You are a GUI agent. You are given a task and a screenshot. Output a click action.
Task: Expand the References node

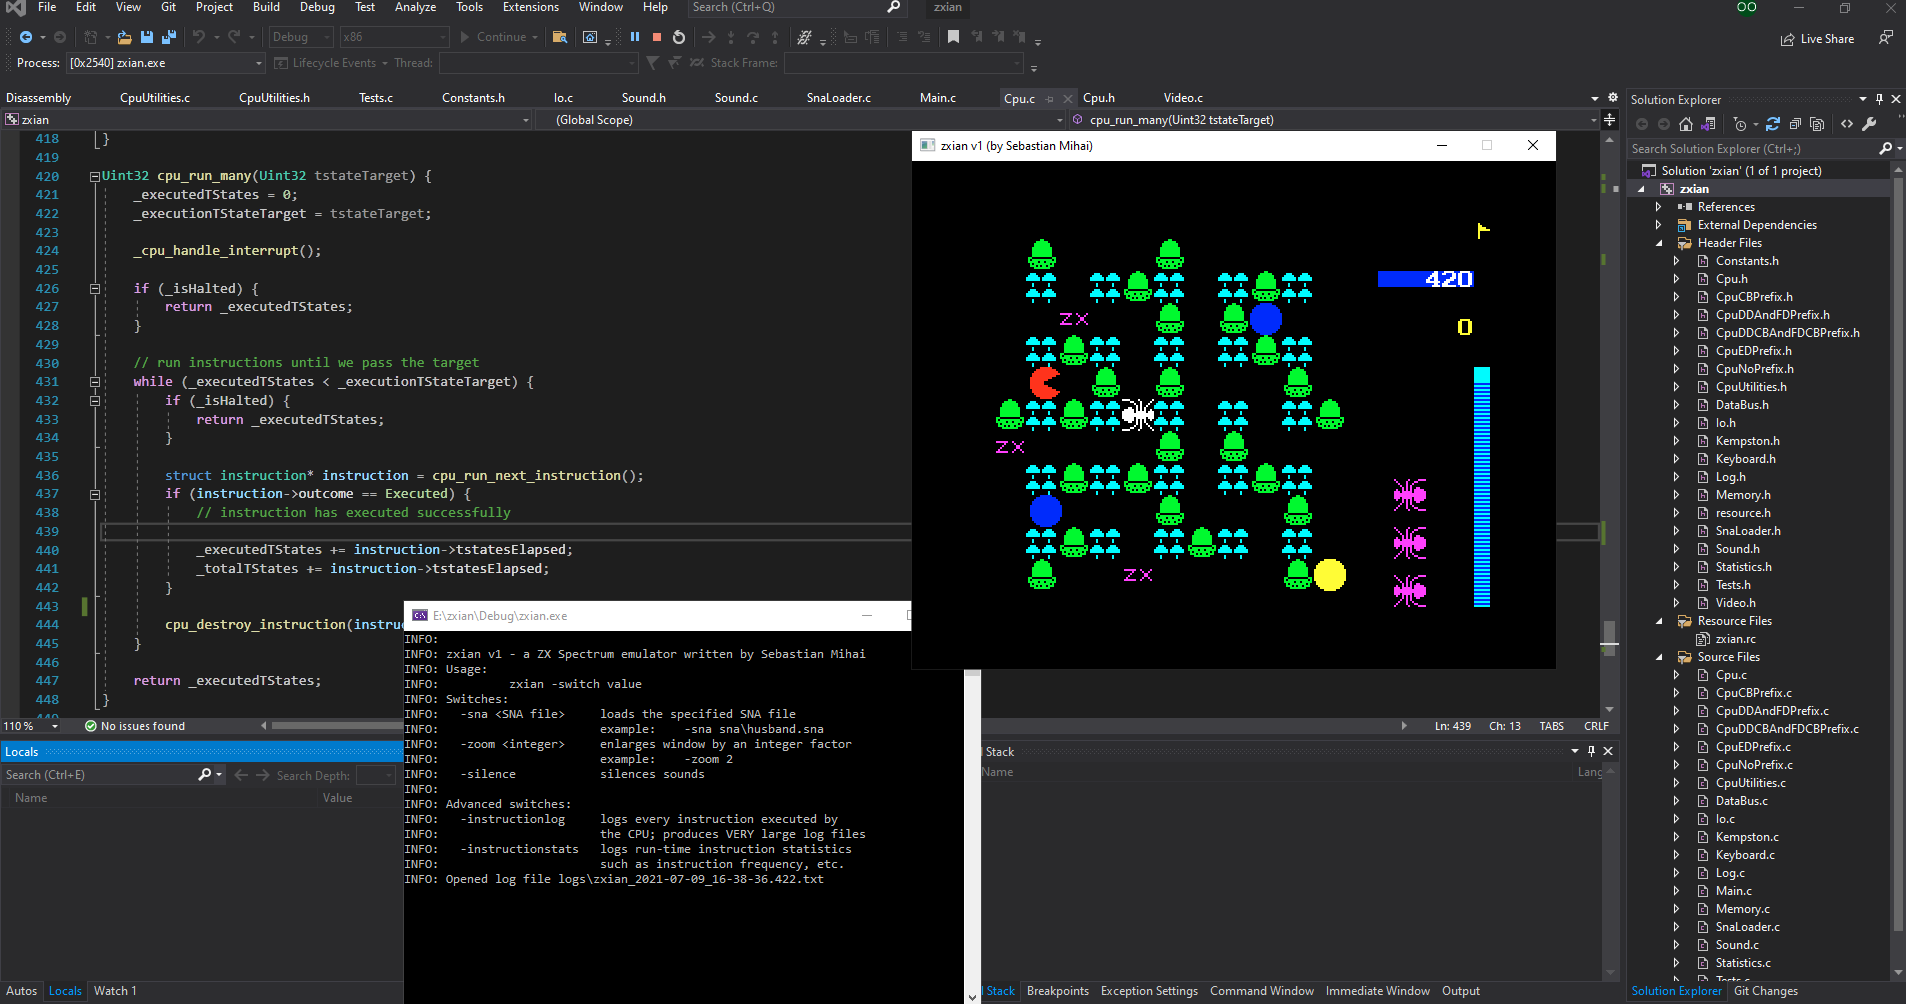[x=1658, y=207]
